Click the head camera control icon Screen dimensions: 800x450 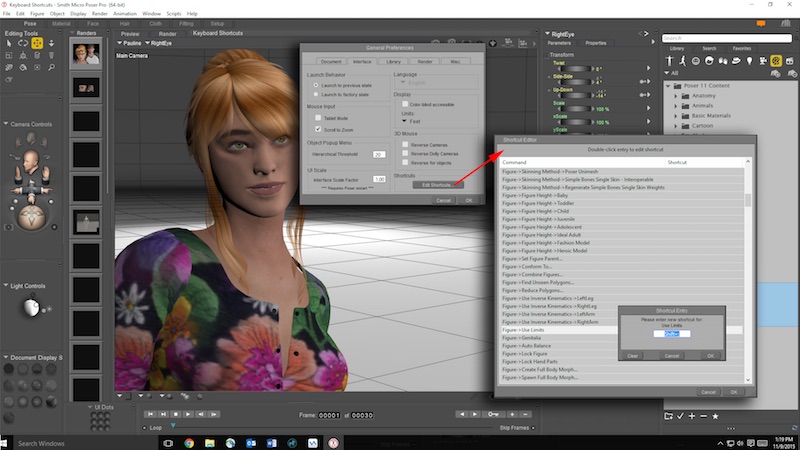(x=31, y=160)
